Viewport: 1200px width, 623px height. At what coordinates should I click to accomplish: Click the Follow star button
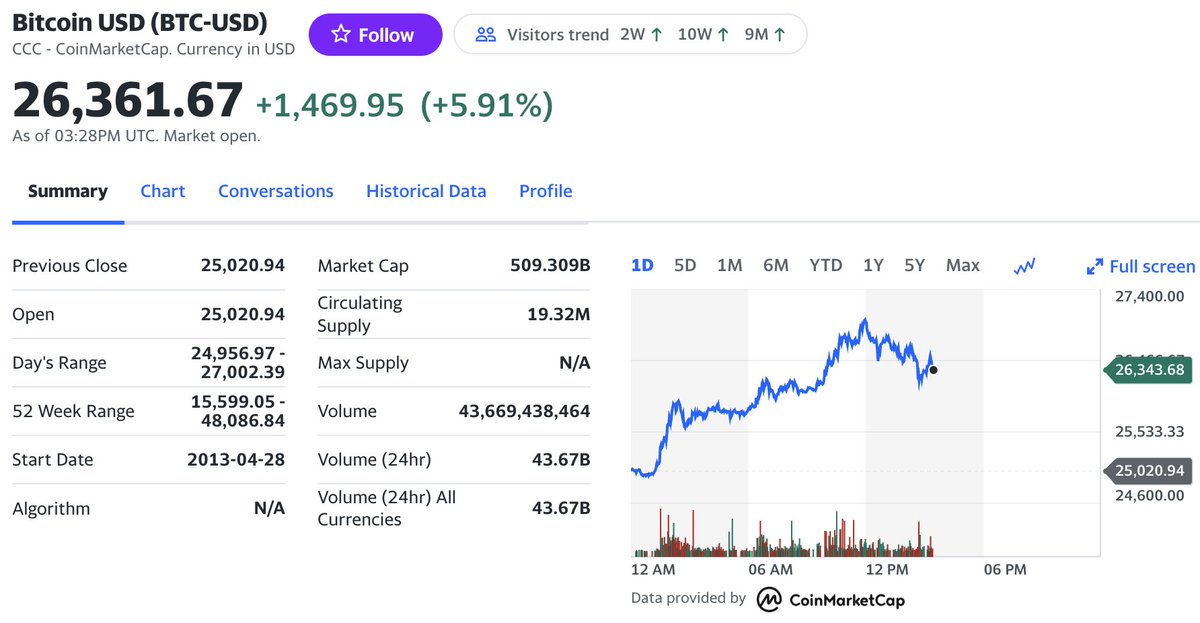tap(375, 35)
